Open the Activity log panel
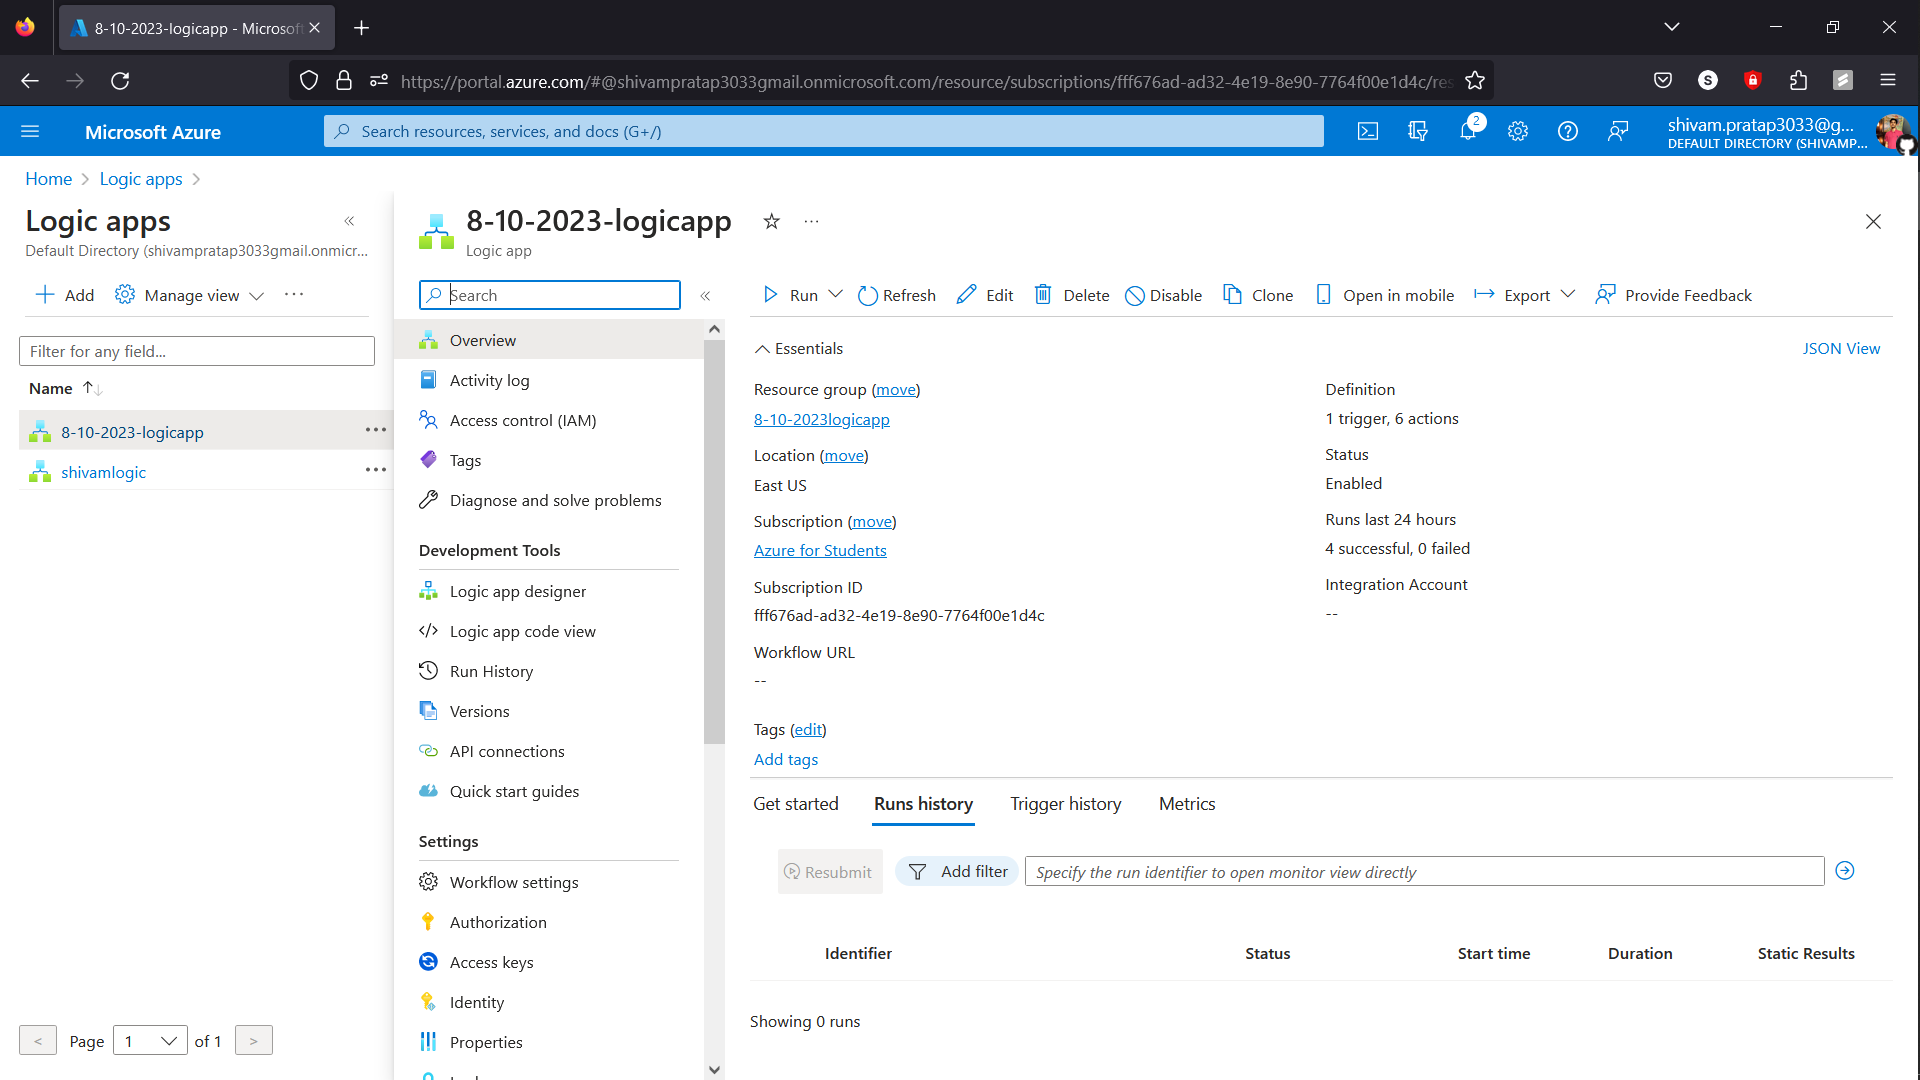1920x1080 pixels. [489, 380]
